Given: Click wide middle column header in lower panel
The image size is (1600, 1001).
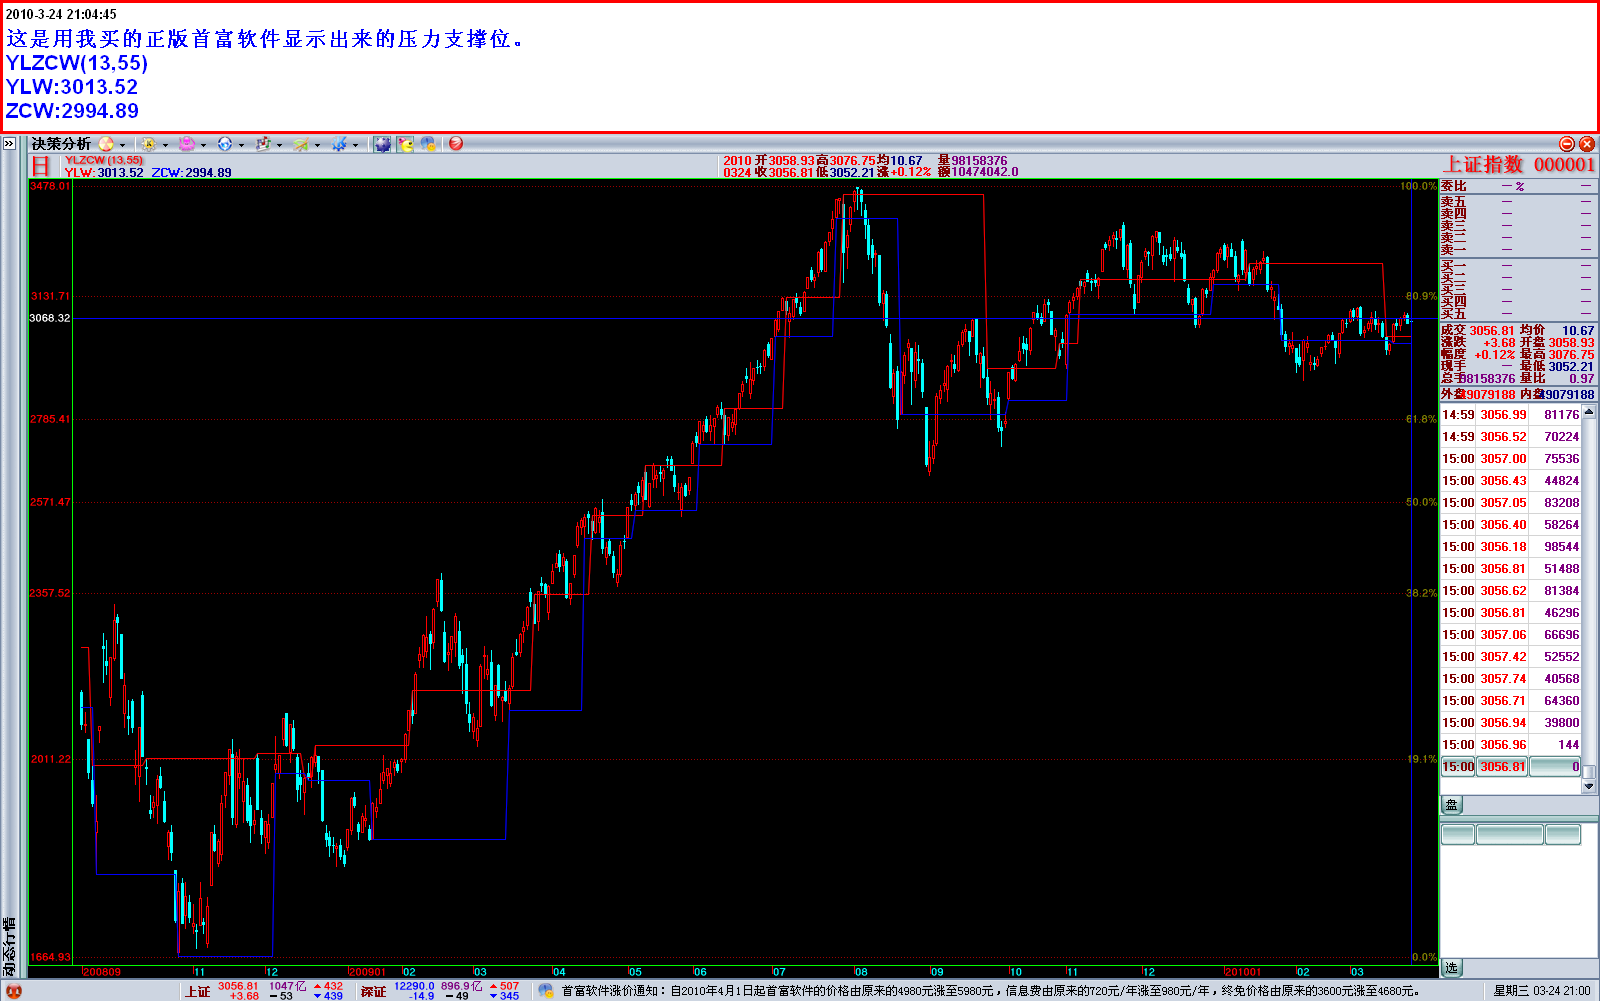Looking at the screenshot, I should click(1510, 834).
